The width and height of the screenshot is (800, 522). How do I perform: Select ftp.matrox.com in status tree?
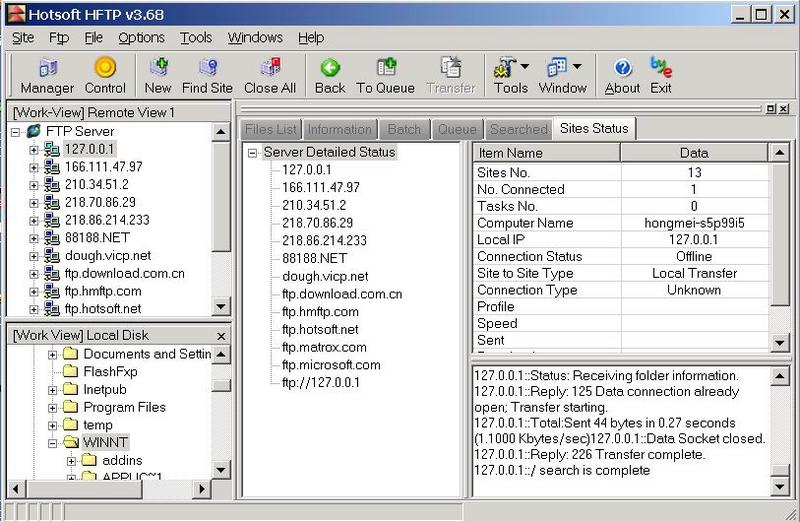324,347
